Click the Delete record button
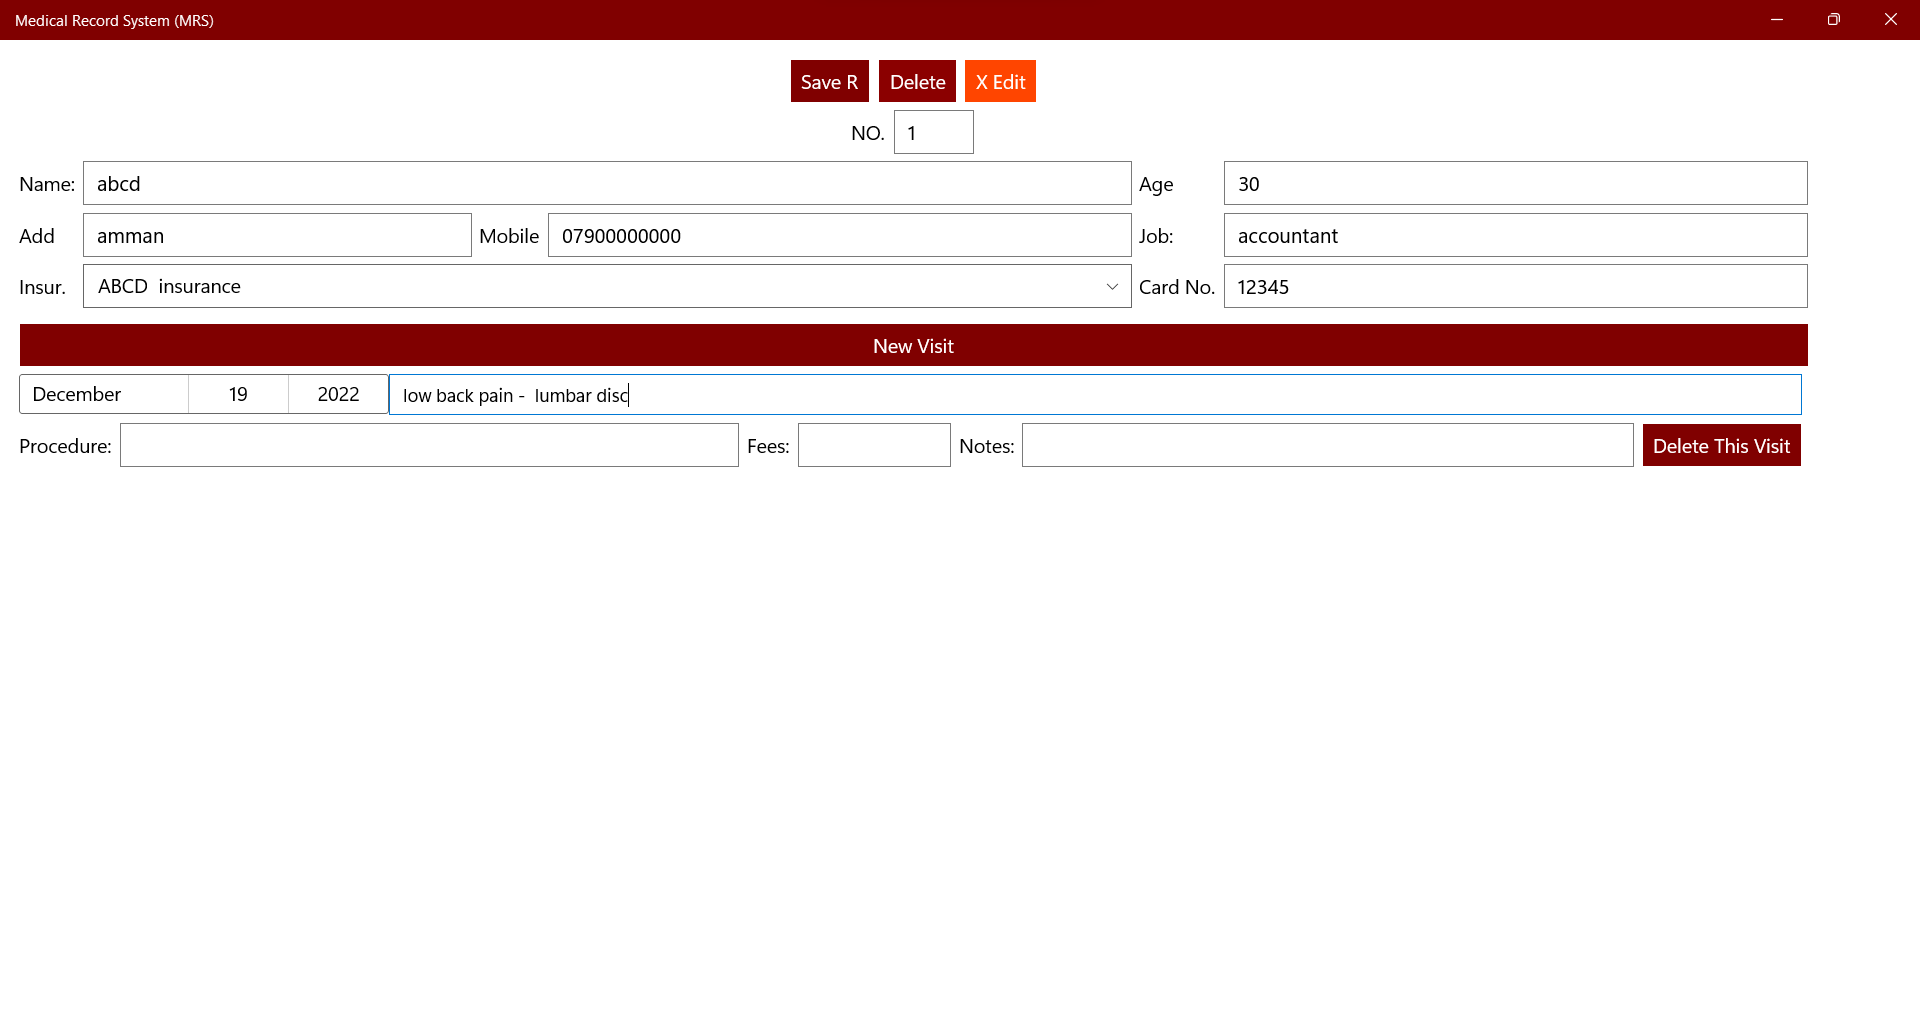 pos(917,81)
